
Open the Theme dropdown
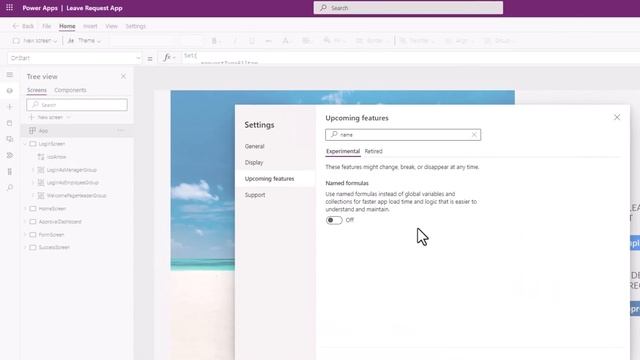(x=84, y=41)
